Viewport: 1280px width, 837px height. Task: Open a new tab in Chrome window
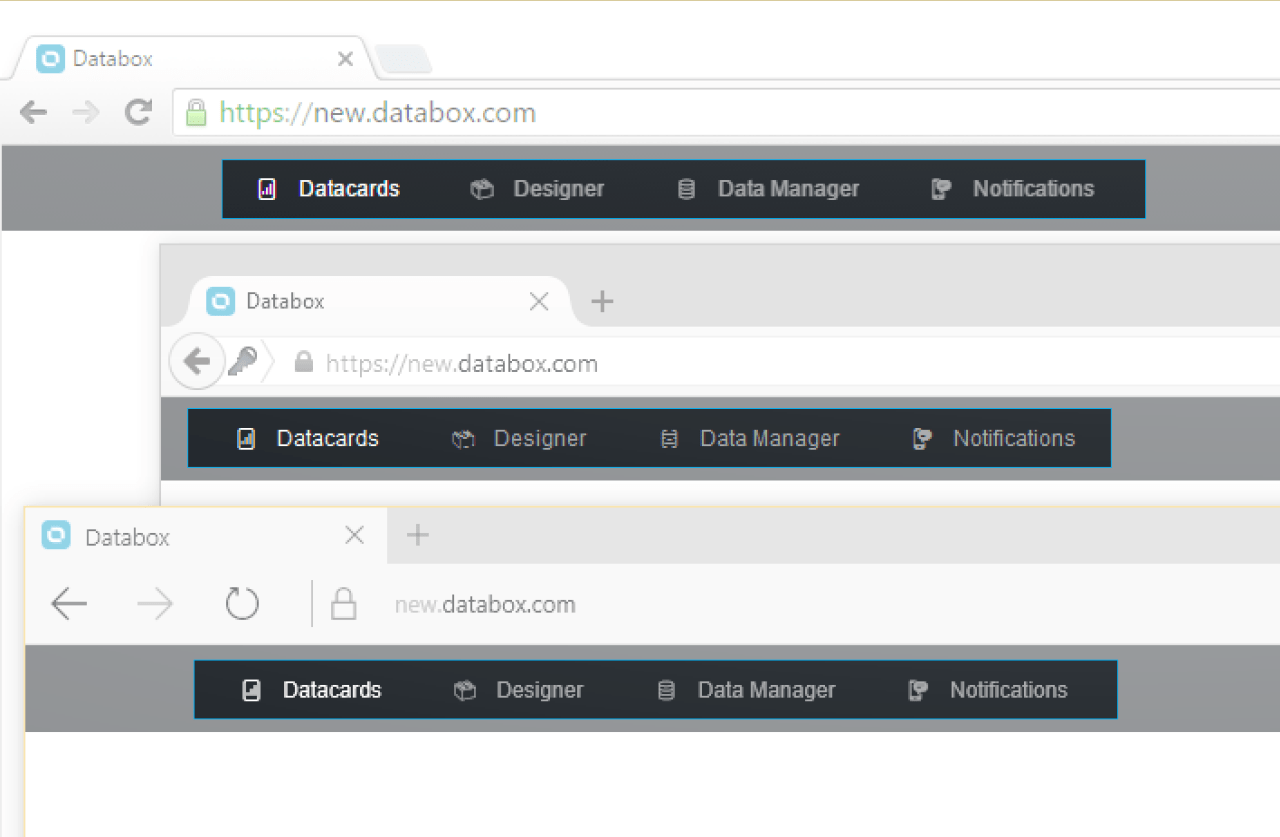click(404, 60)
